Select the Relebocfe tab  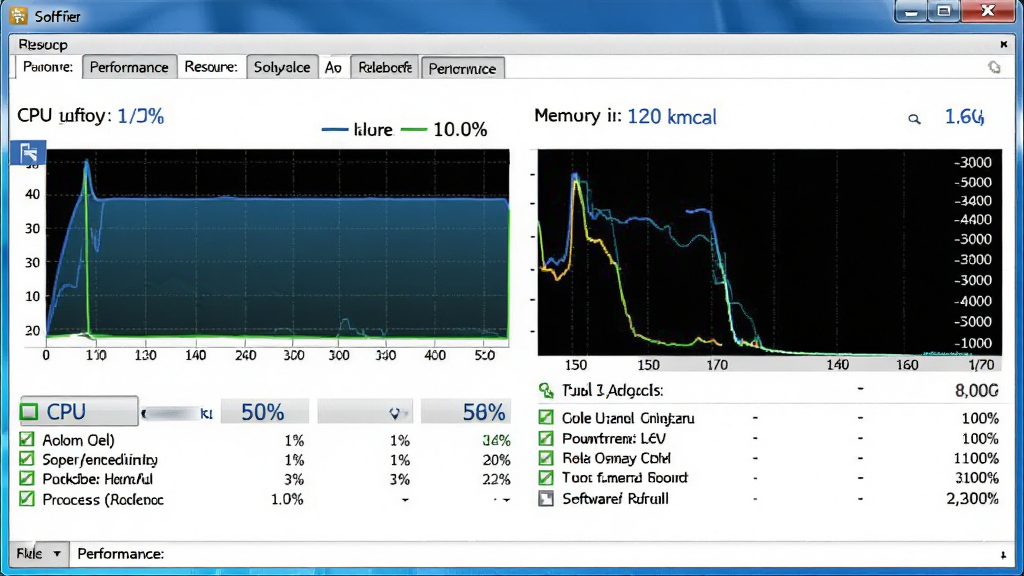[x=385, y=67]
